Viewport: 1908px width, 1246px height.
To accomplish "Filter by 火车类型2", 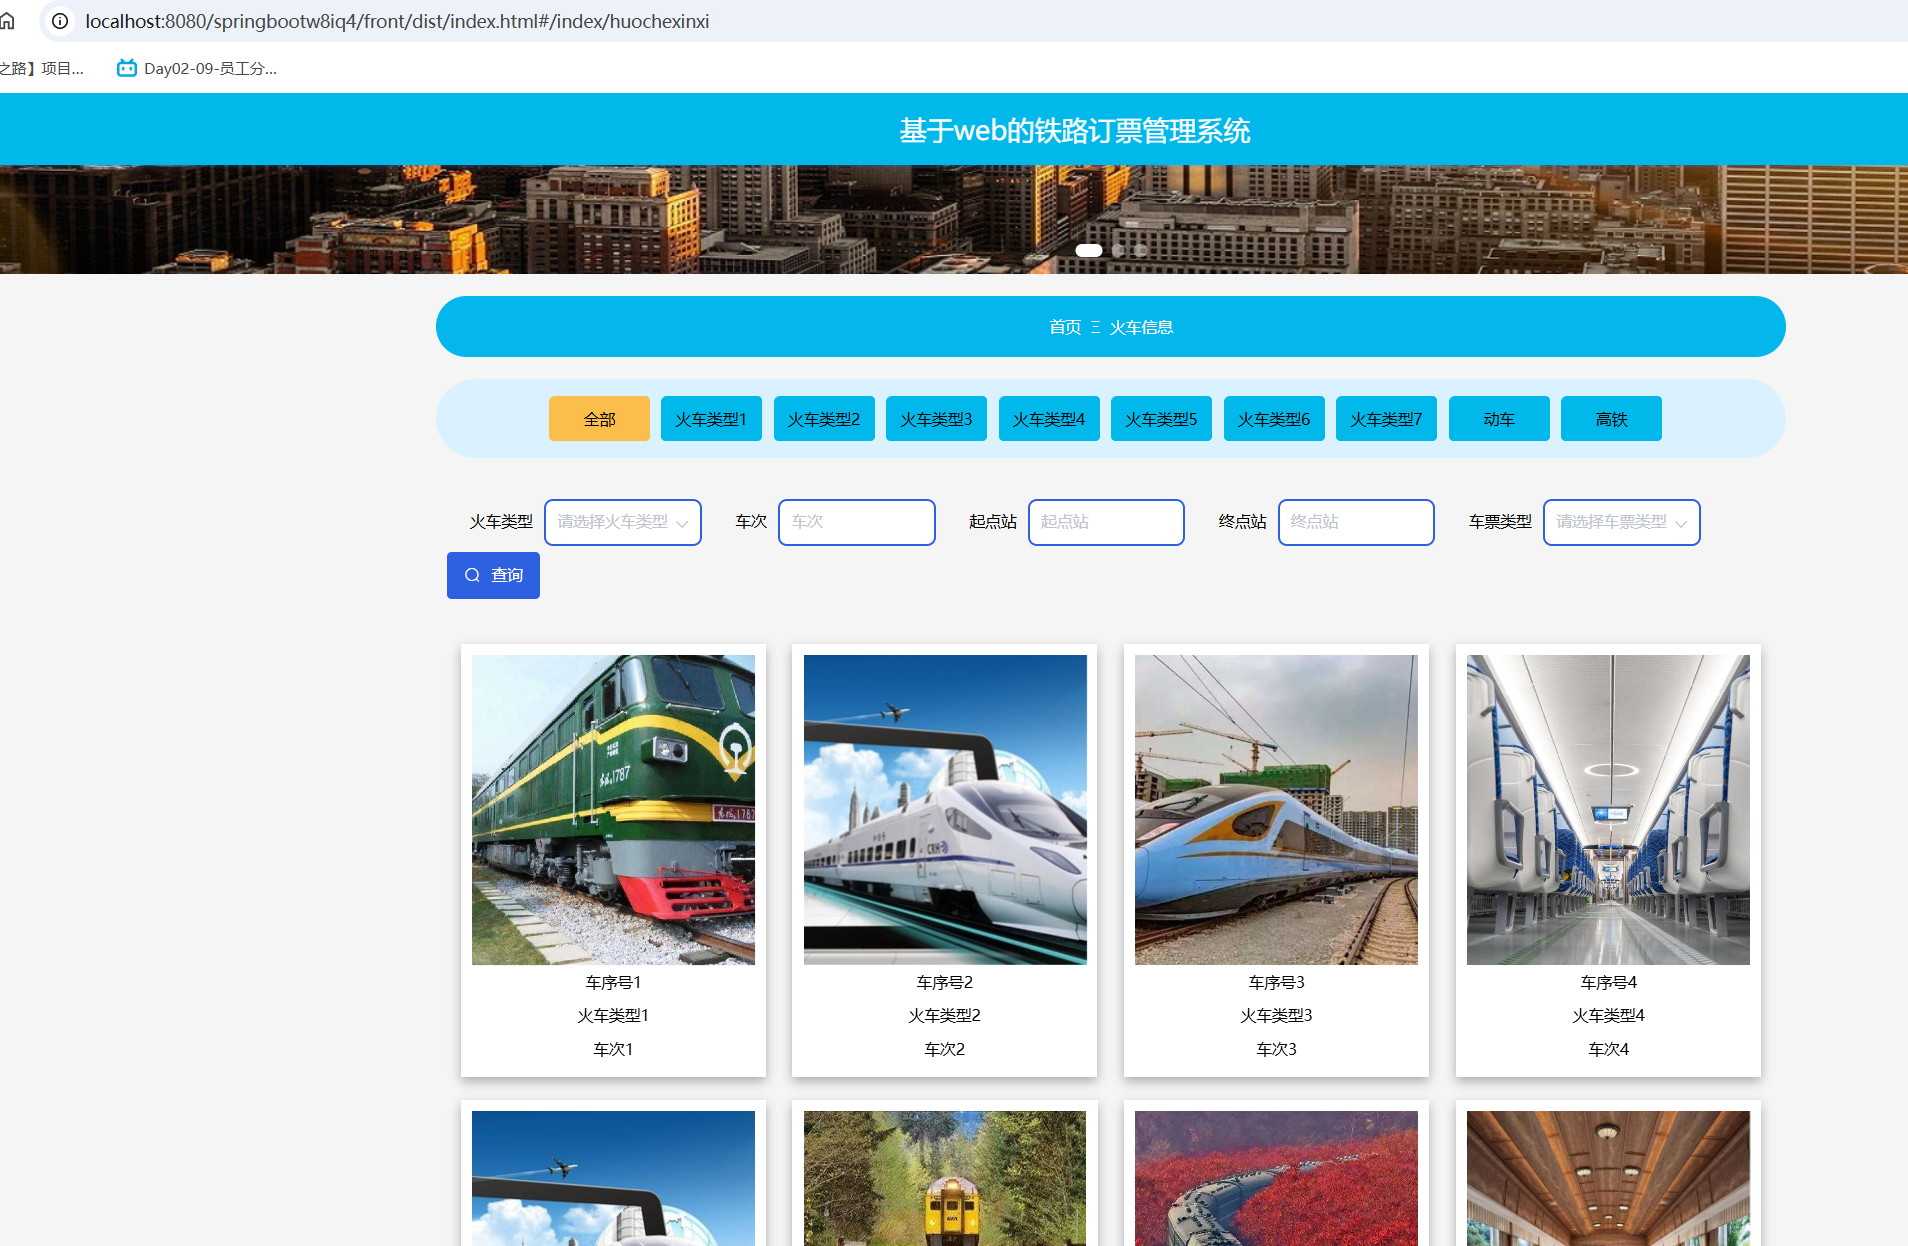I will (824, 419).
